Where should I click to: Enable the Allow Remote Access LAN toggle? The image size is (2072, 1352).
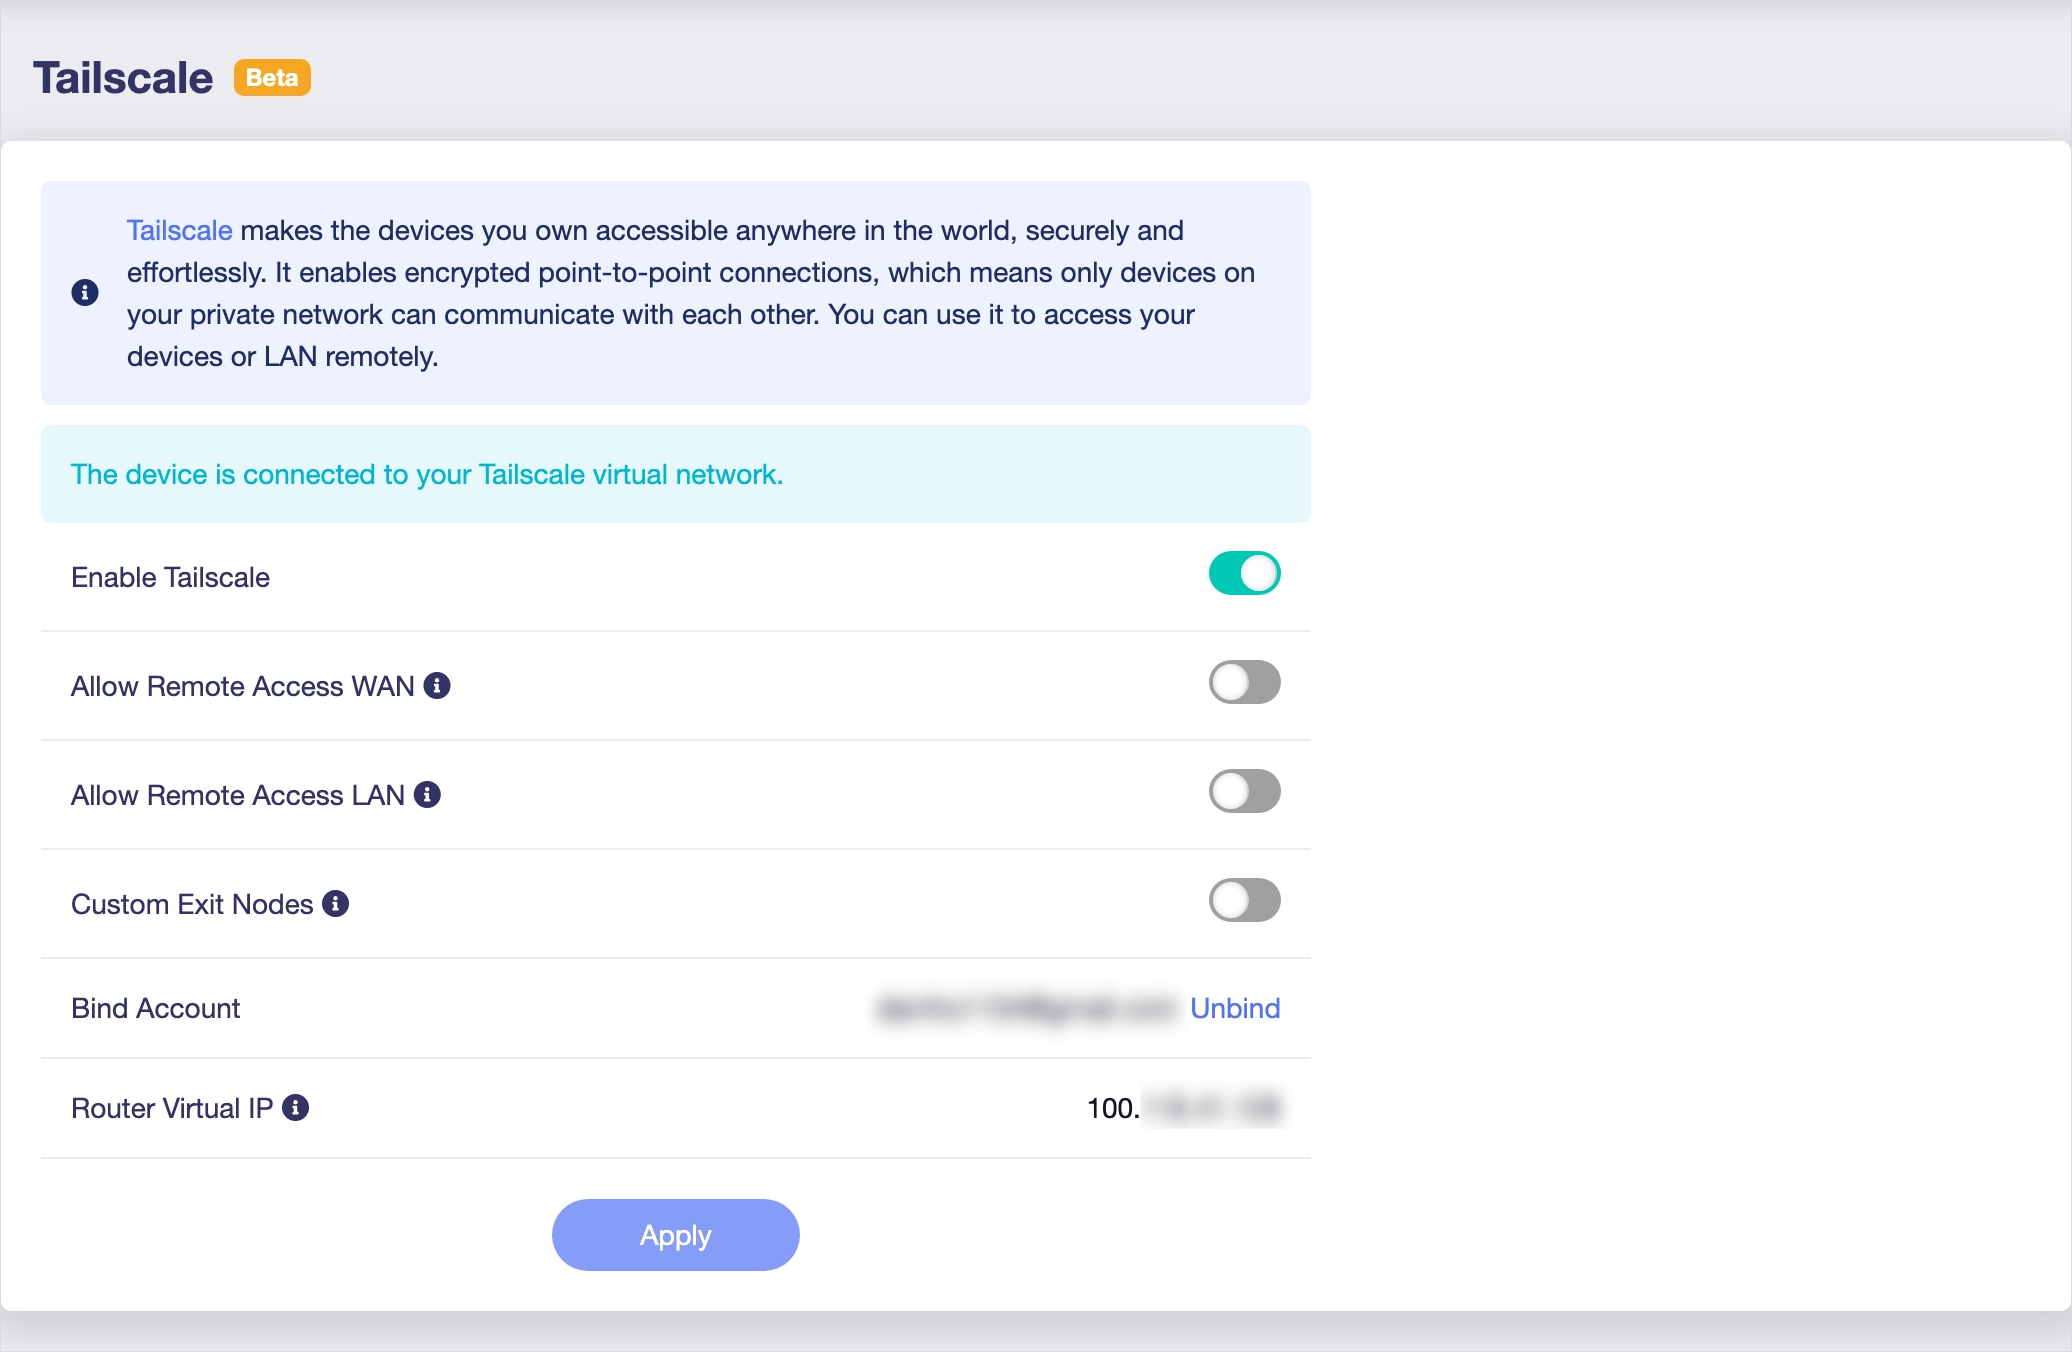(x=1244, y=791)
